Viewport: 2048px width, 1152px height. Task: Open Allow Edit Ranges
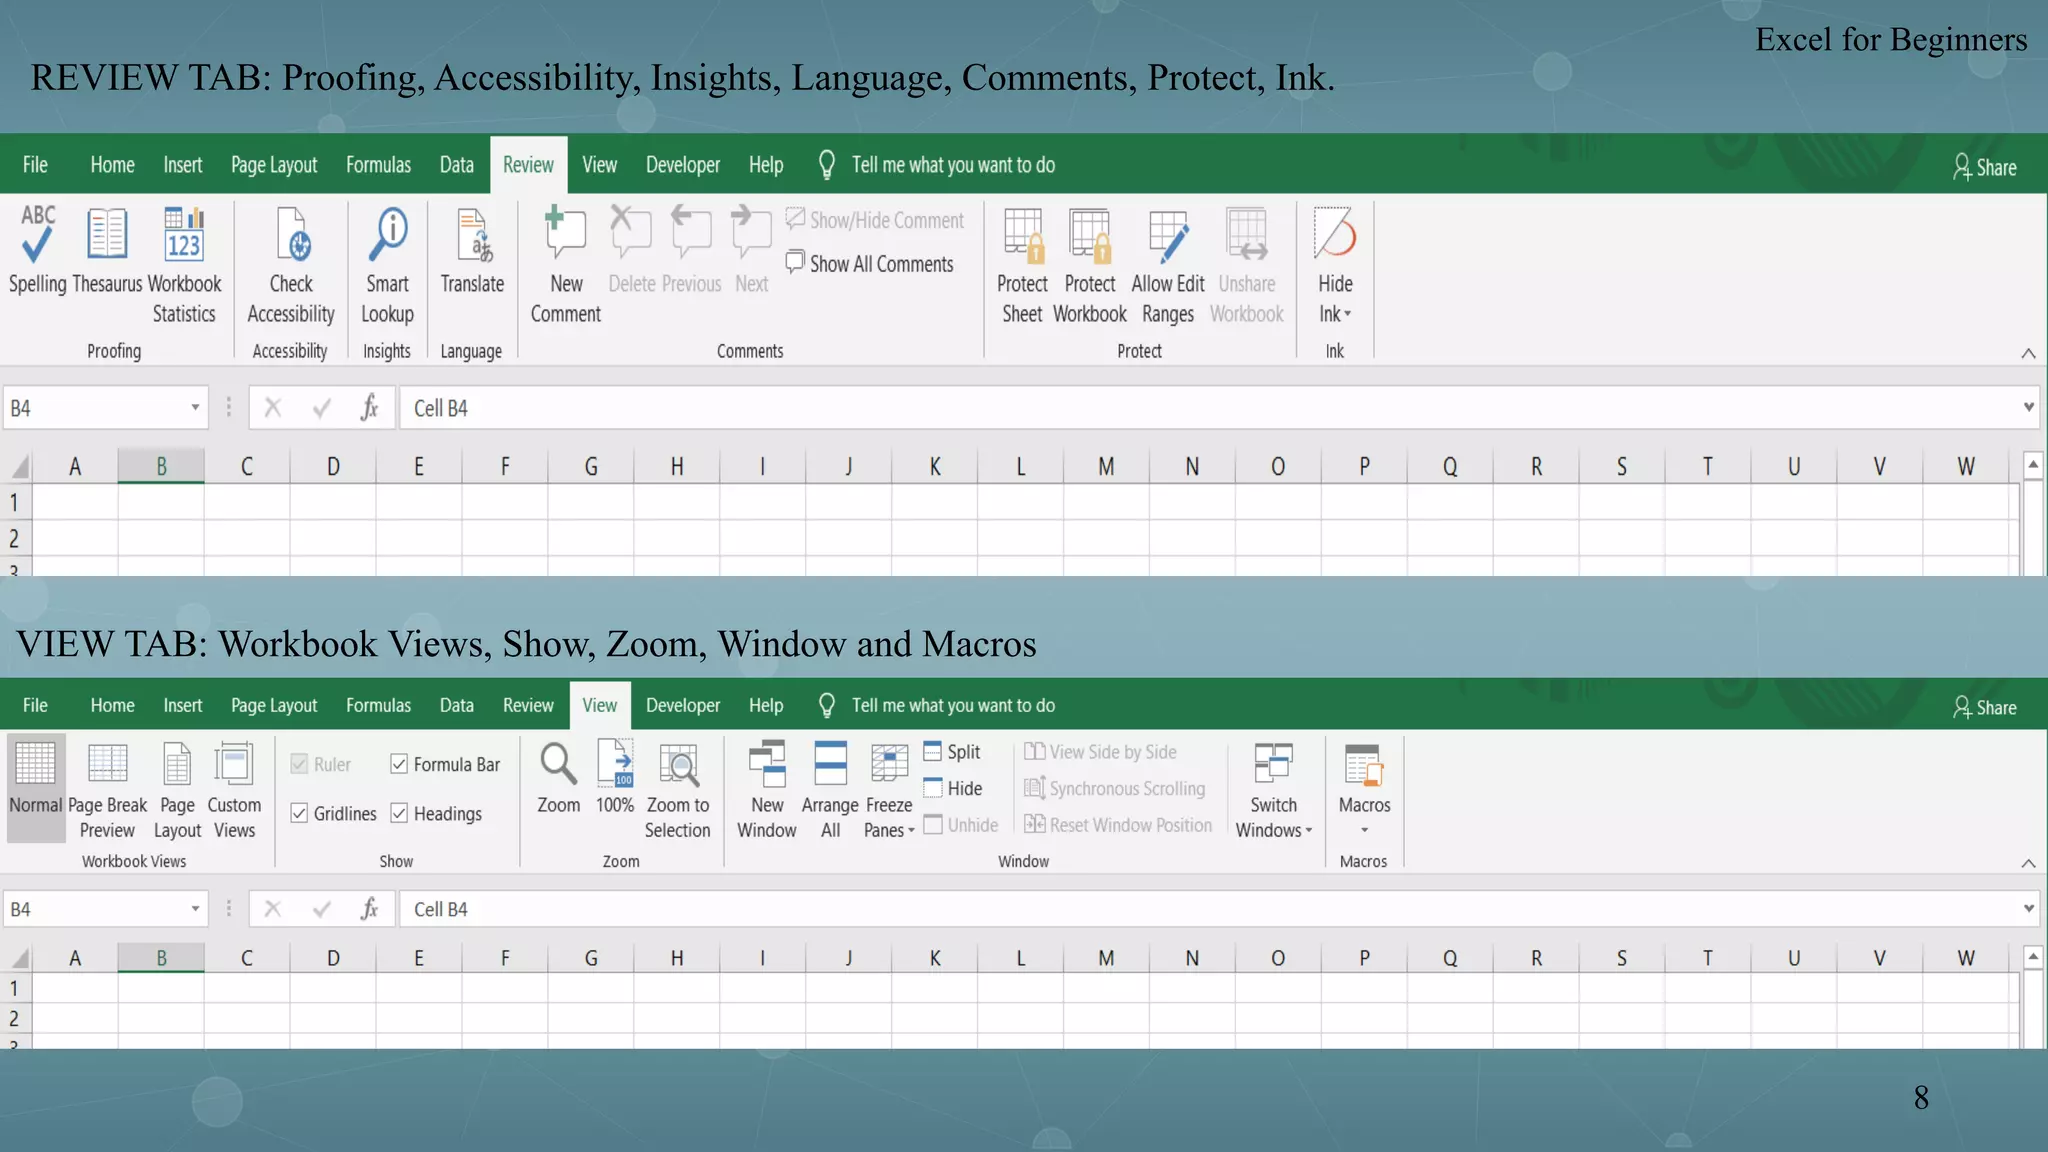1168,265
